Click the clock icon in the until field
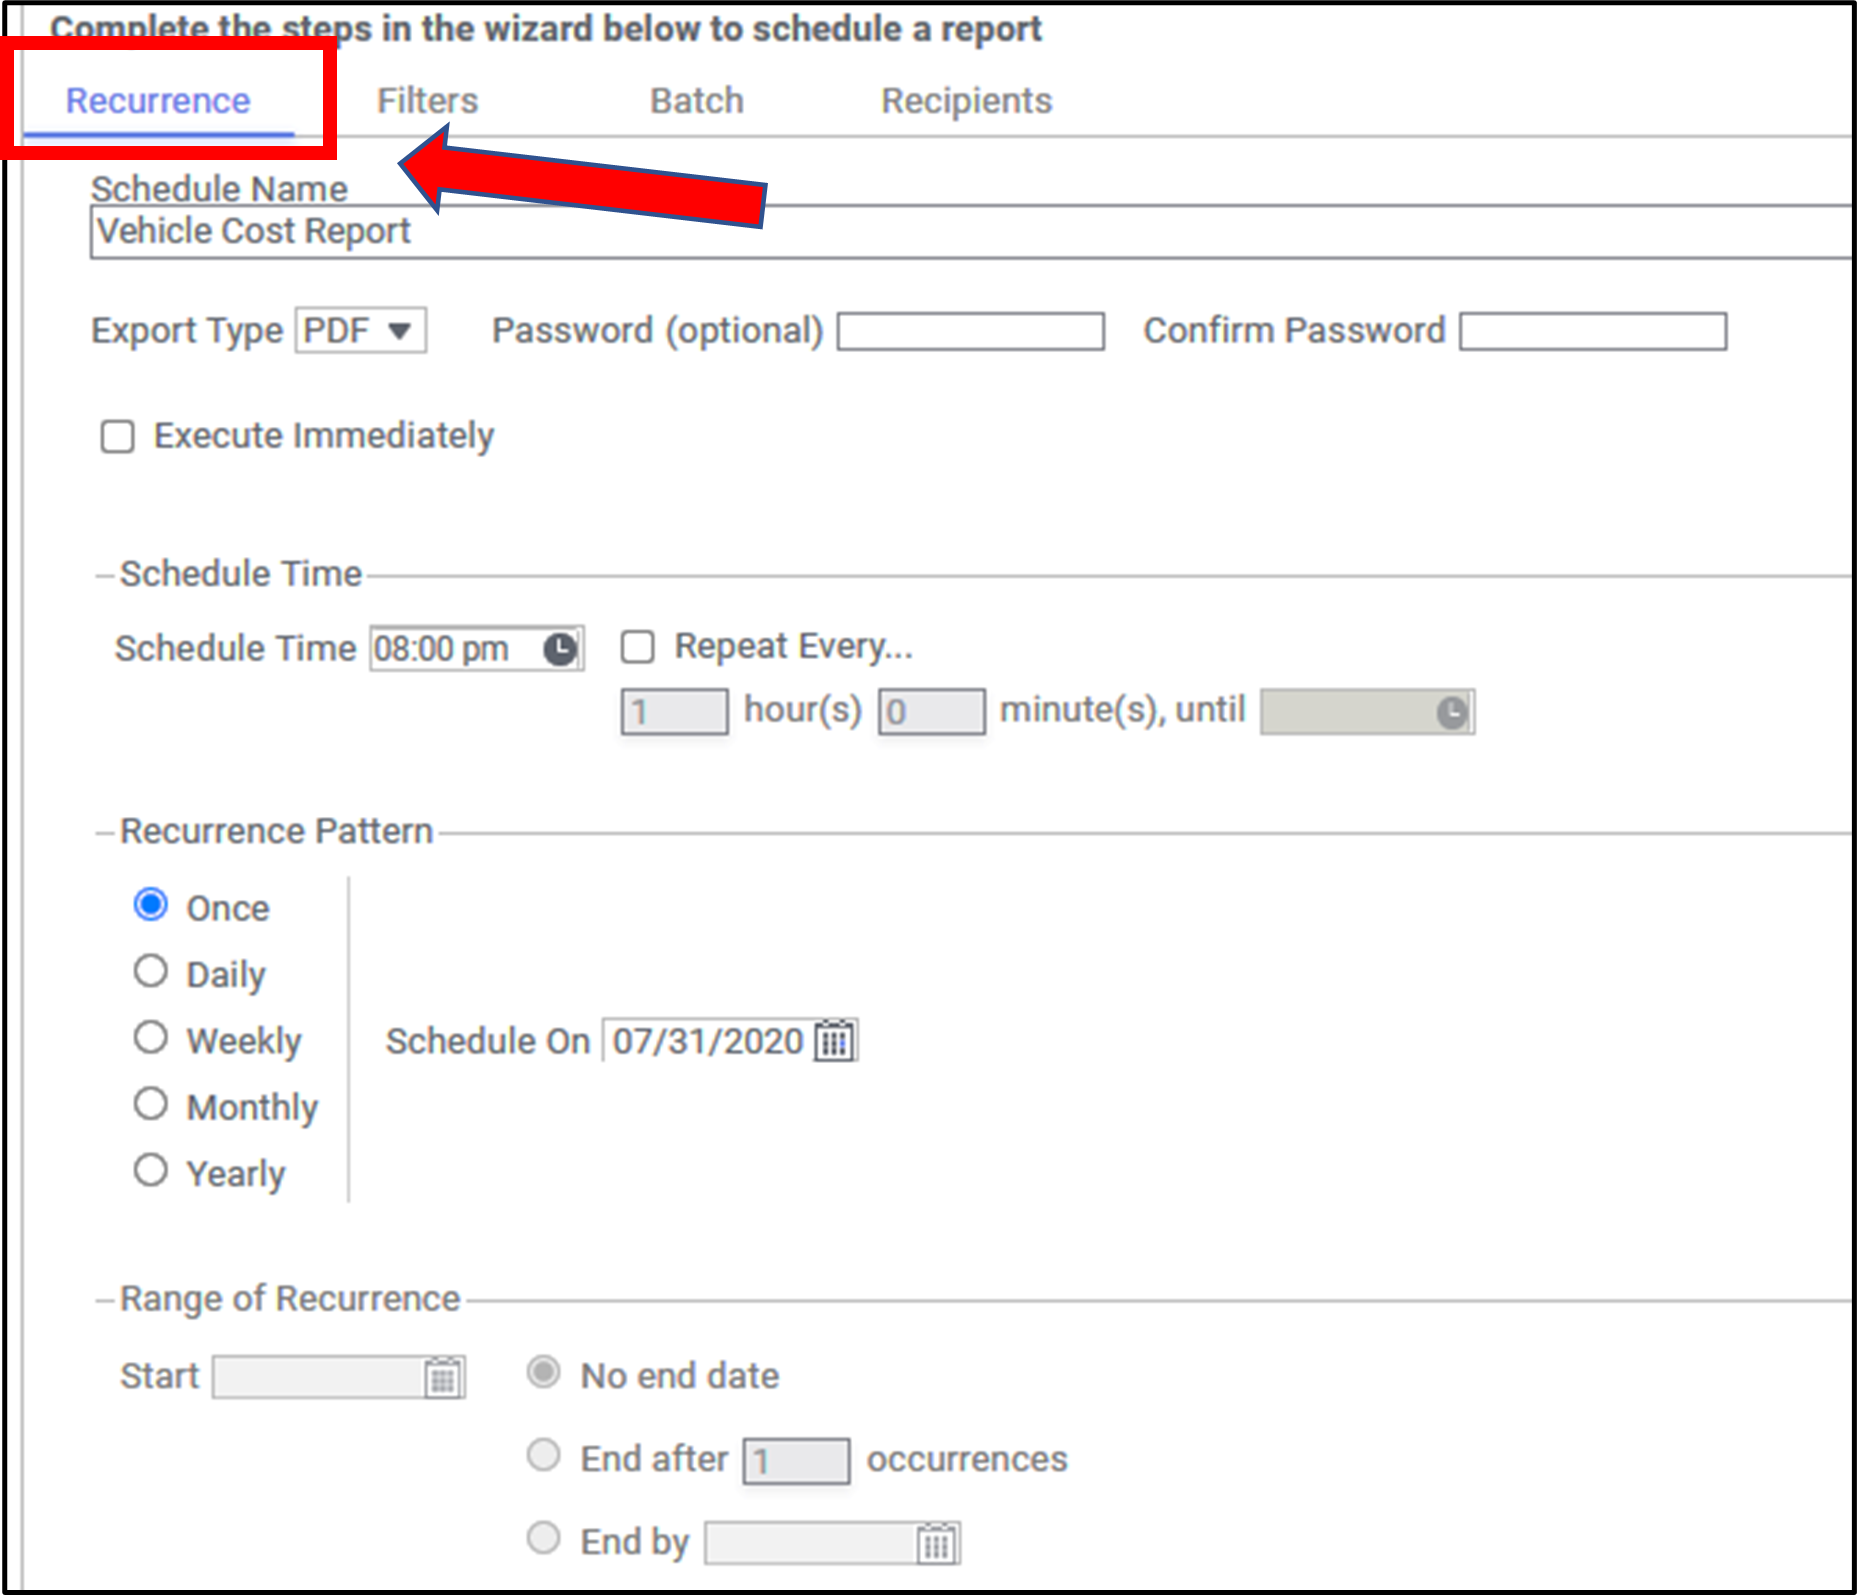Viewport: 1857px width, 1595px height. point(1452,712)
